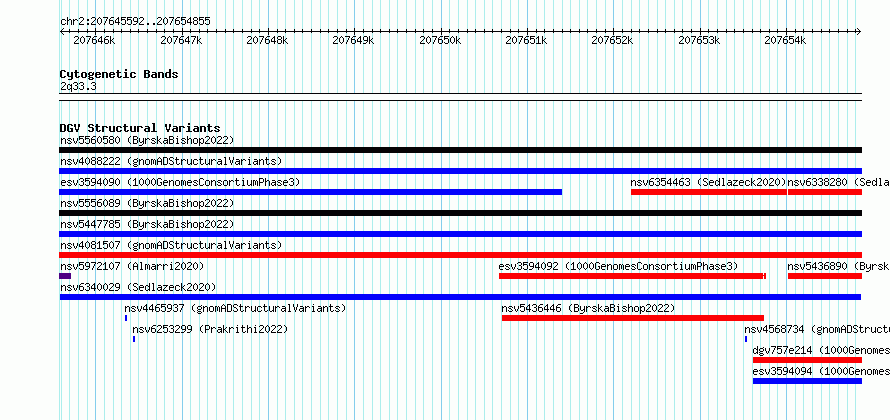Select the red bar under nsv5436890
Viewport: 890px width, 420px height.
click(825, 276)
